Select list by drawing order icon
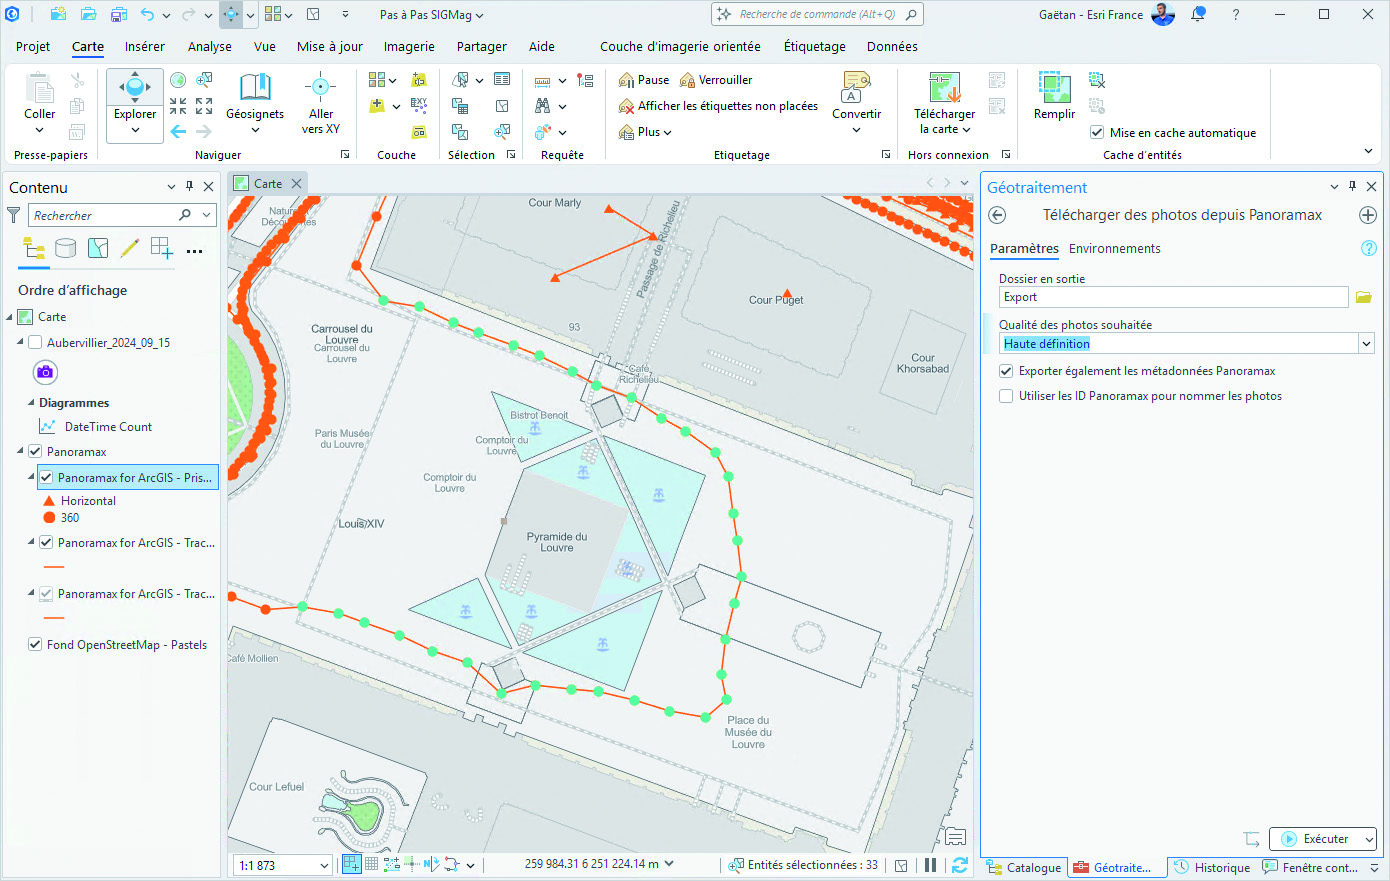 (34, 248)
